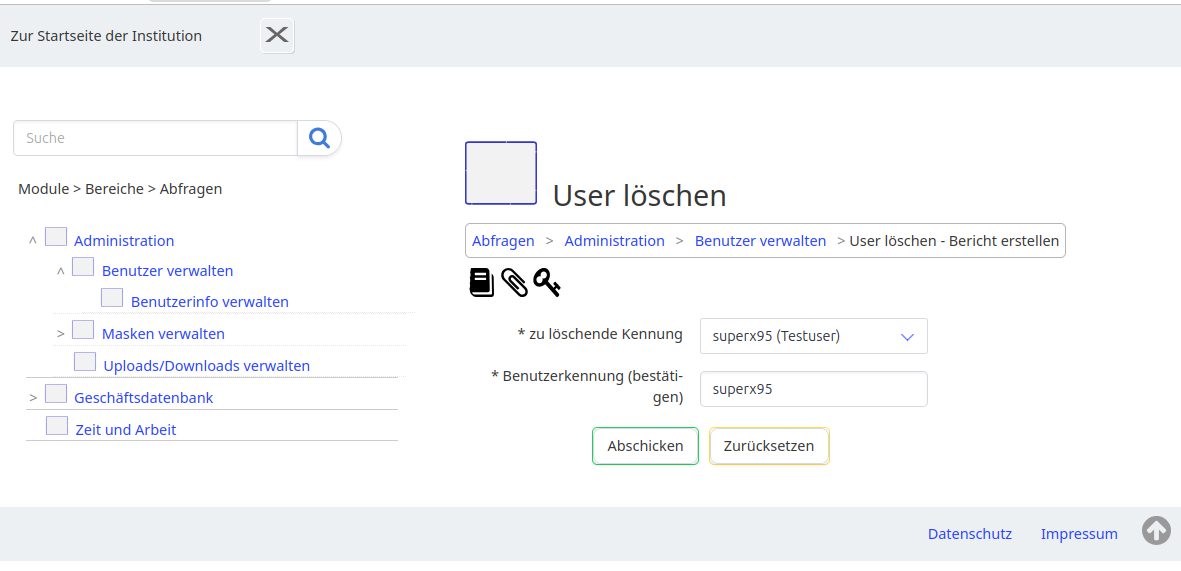Collapse the Administration tree node
This screenshot has height=571, width=1181.
click(x=33, y=241)
